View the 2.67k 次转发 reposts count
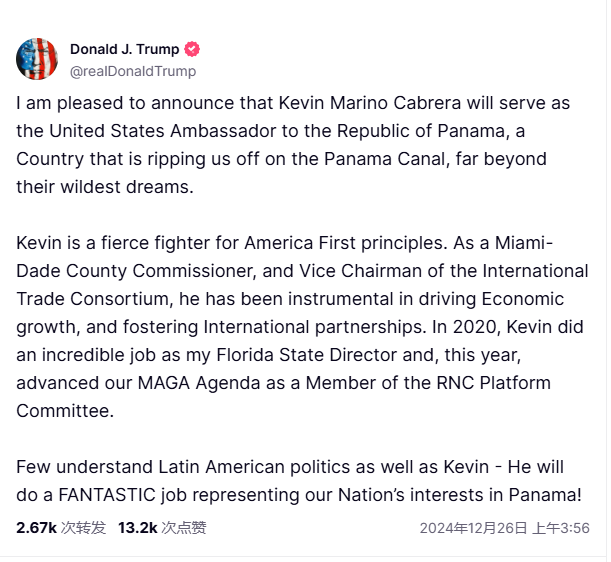Screen dimensions: 611x562 coord(61,527)
